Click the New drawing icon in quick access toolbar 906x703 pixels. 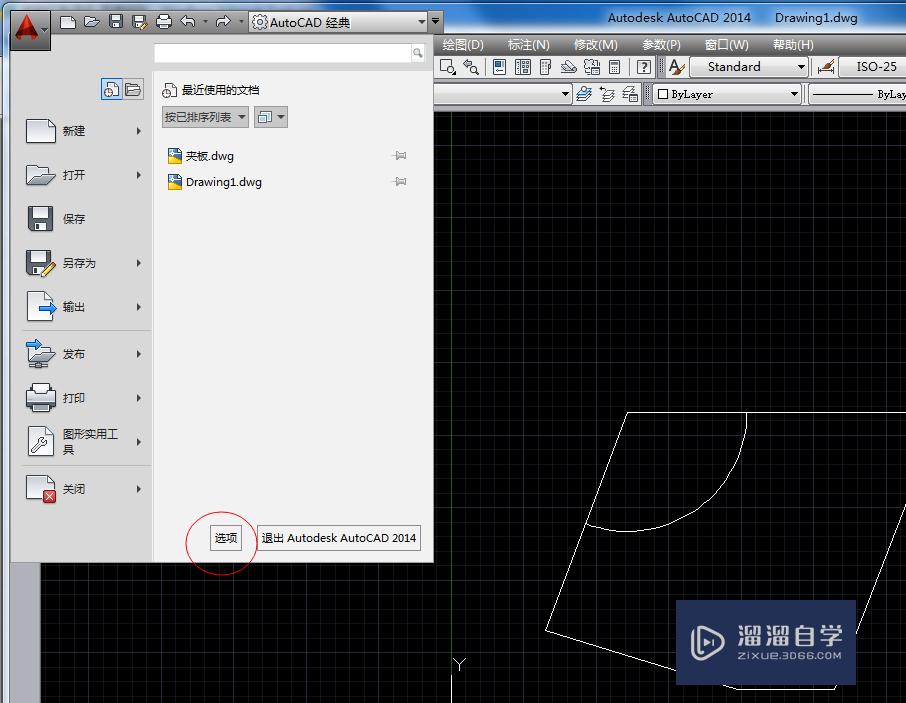pyautogui.click(x=68, y=23)
